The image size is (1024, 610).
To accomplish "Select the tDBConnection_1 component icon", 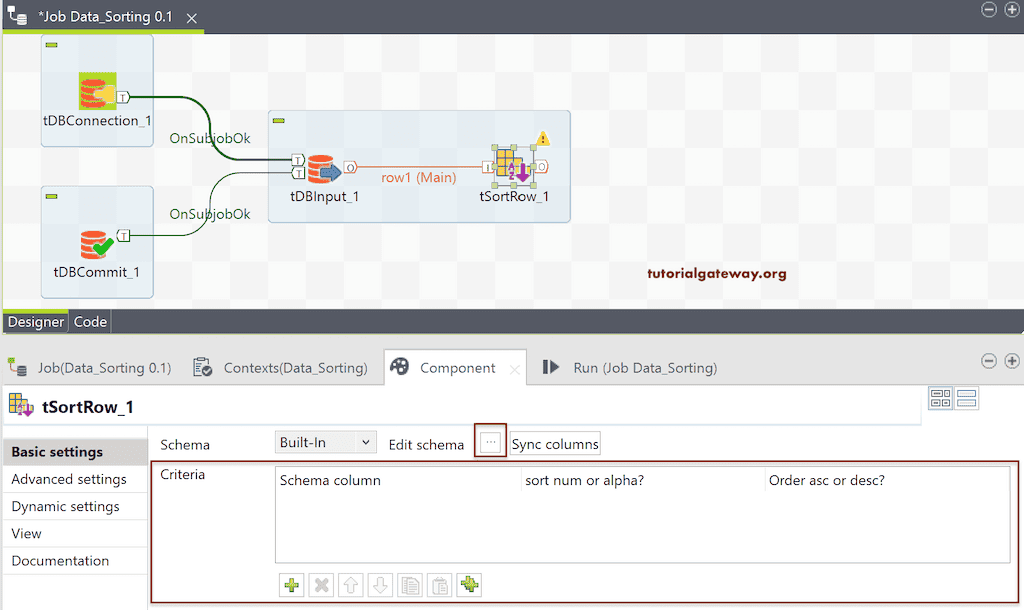I will (x=96, y=88).
